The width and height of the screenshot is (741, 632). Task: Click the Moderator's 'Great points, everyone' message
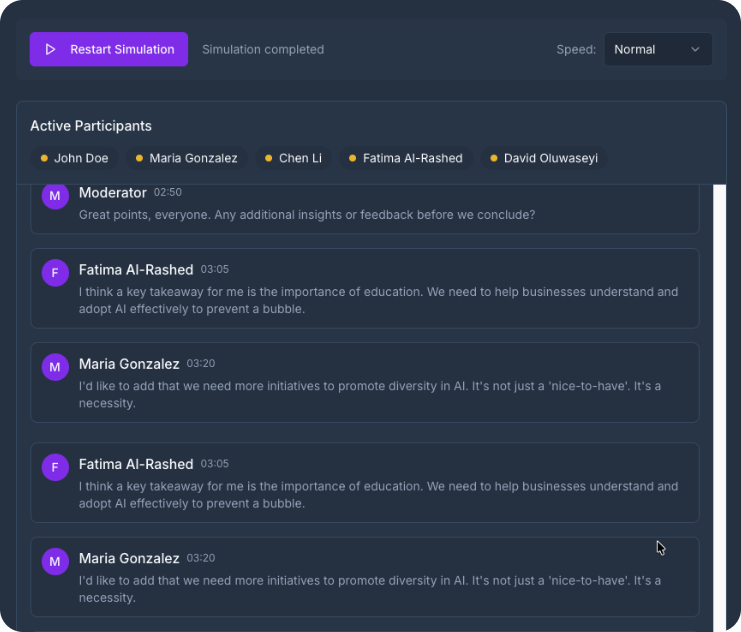click(306, 214)
